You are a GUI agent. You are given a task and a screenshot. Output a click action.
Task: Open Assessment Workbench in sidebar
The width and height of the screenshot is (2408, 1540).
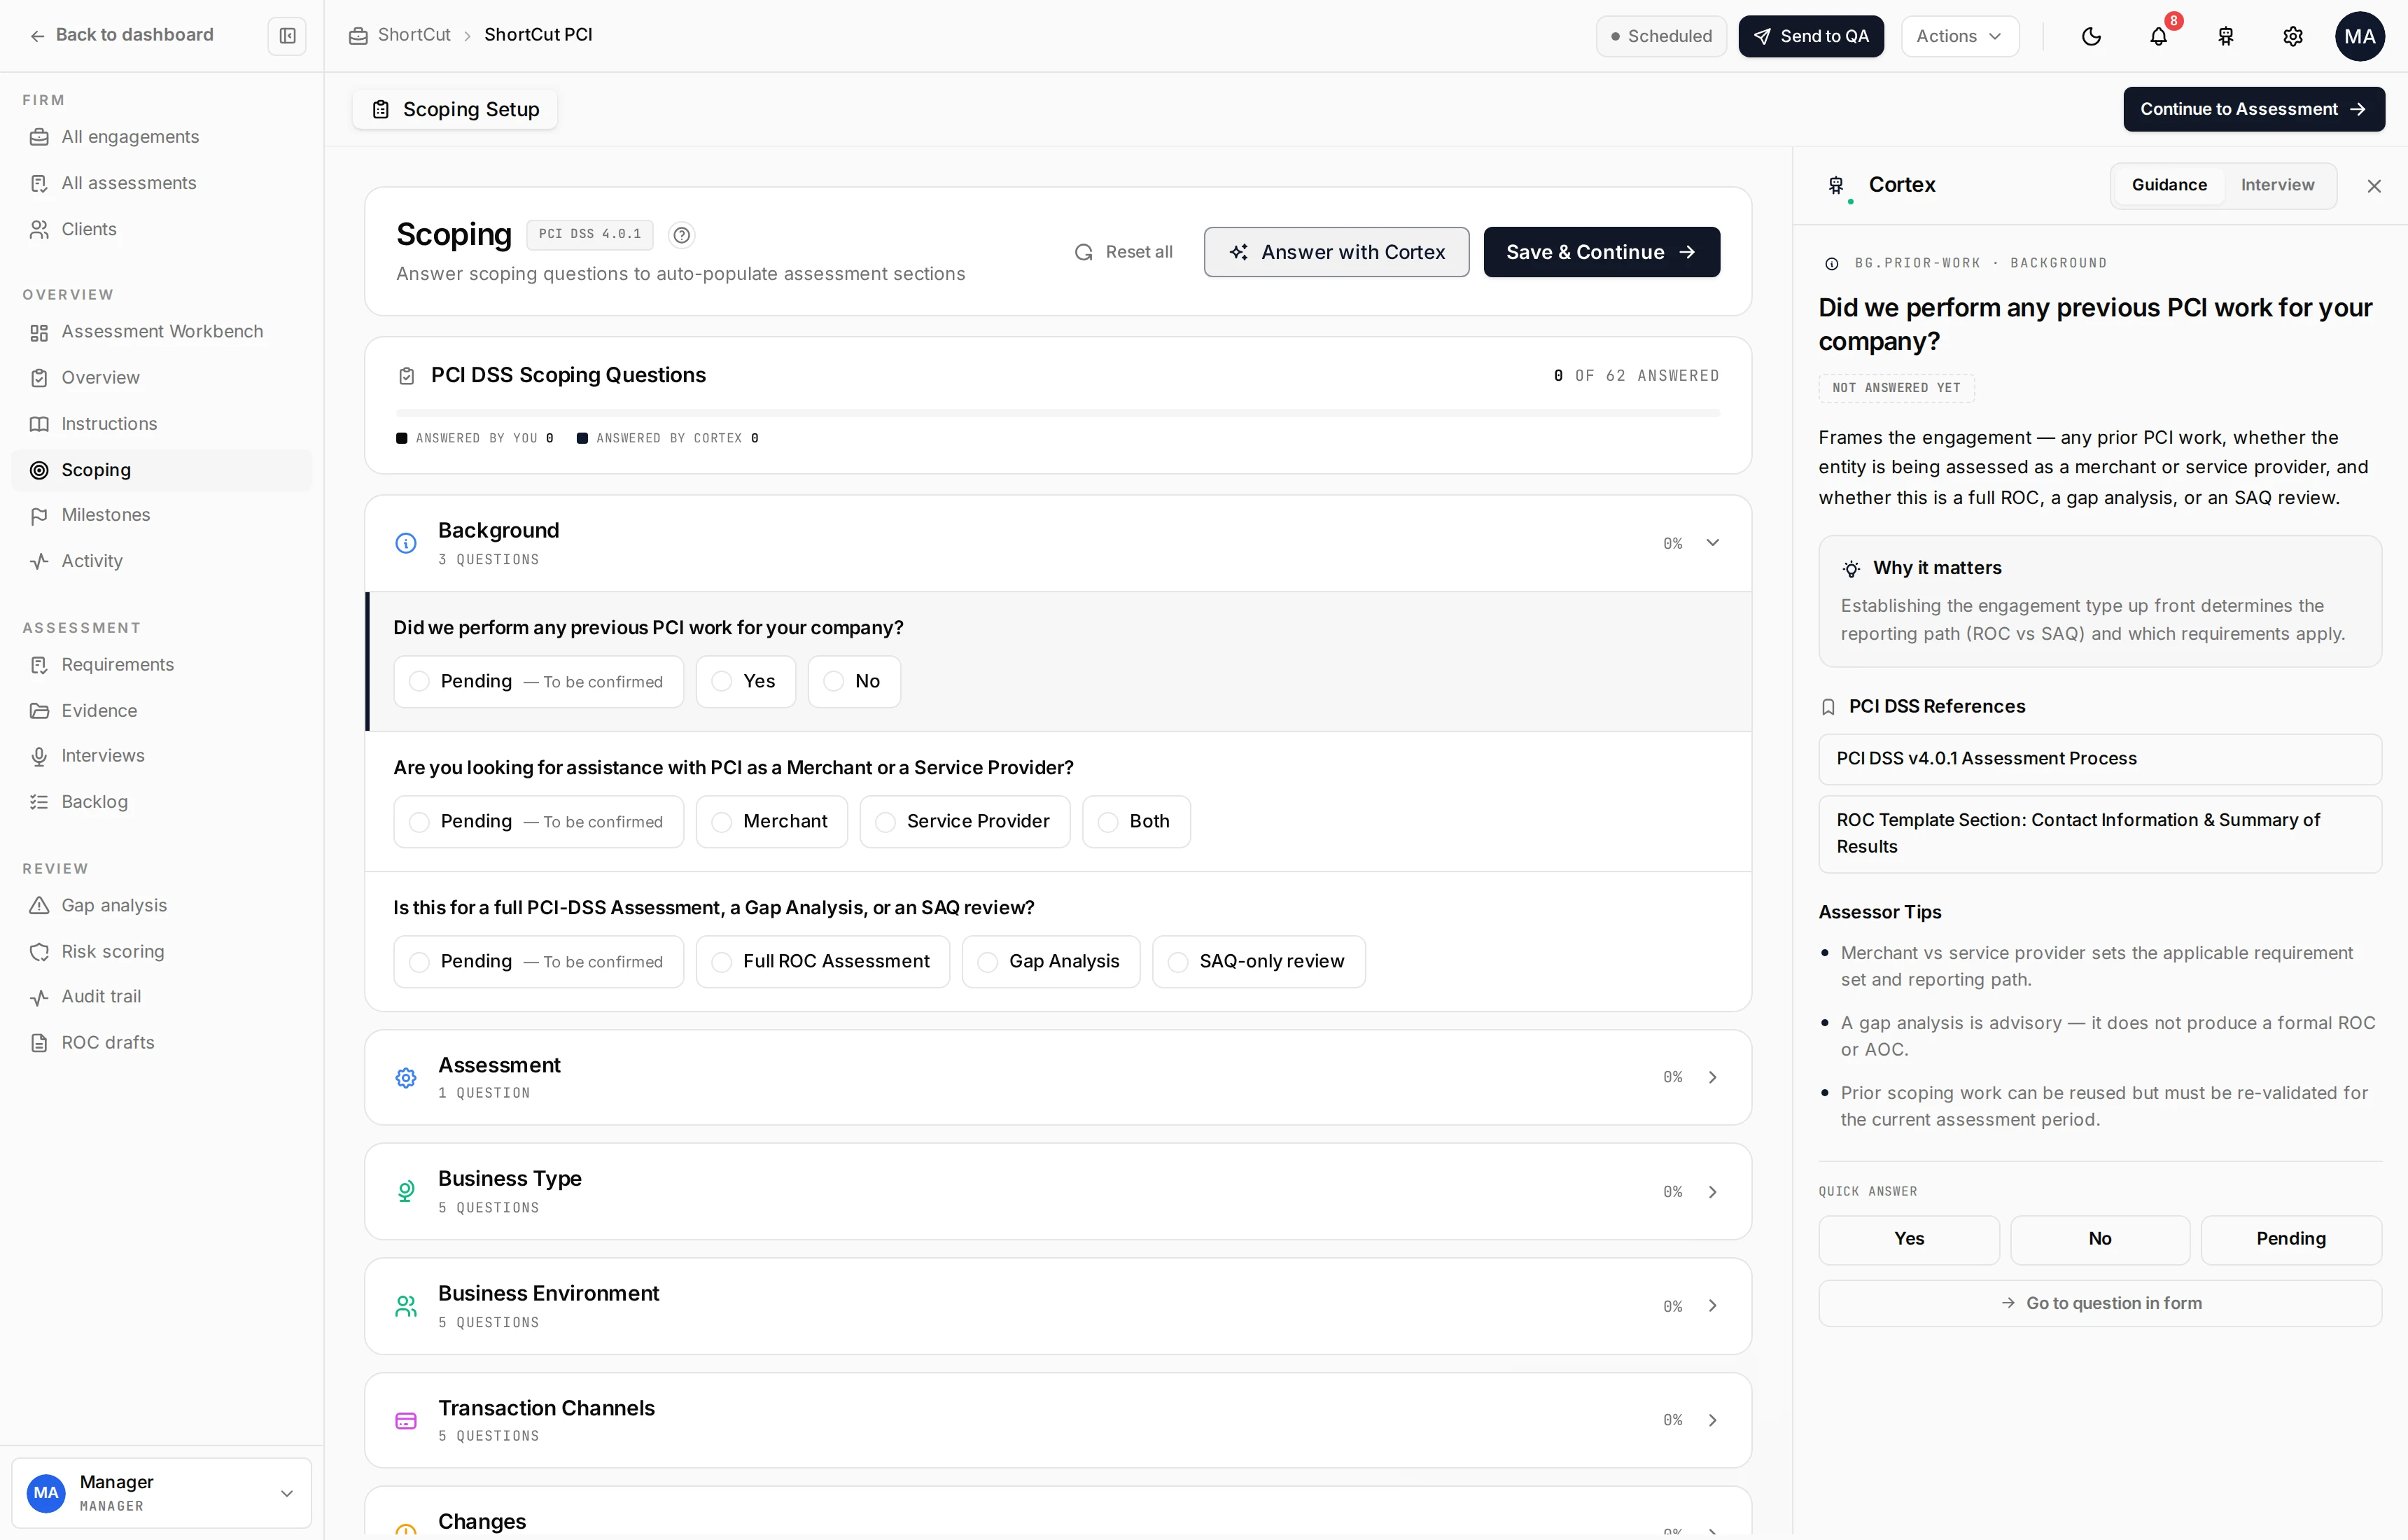[x=162, y=331]
